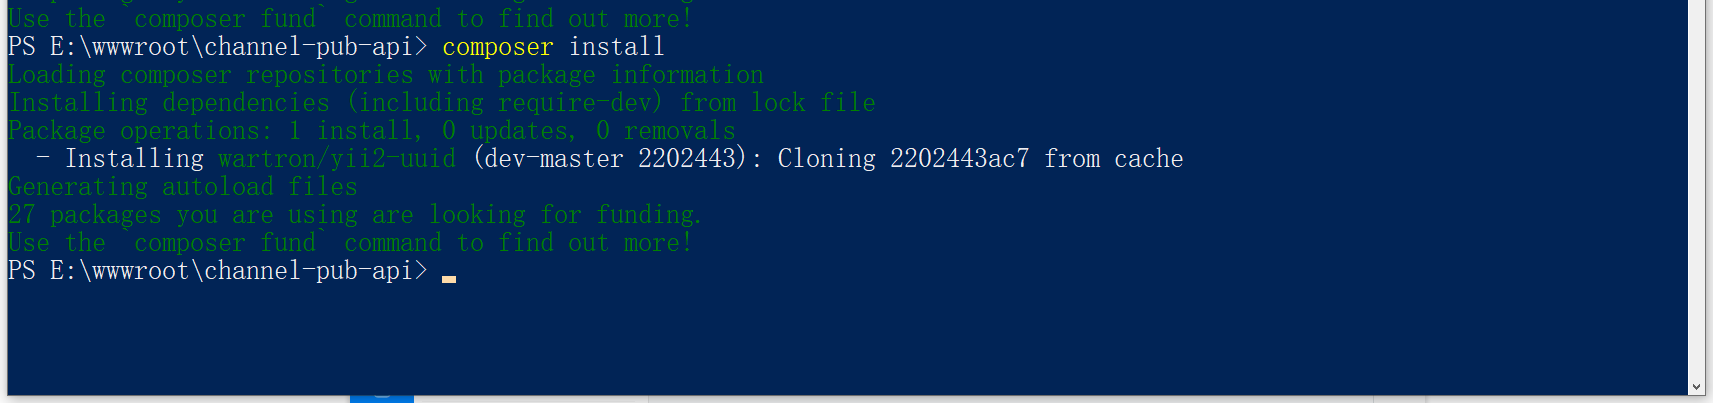Click the "from cache" text
This screenshot has height=403, width=1713.
[x=1113, y=159]
